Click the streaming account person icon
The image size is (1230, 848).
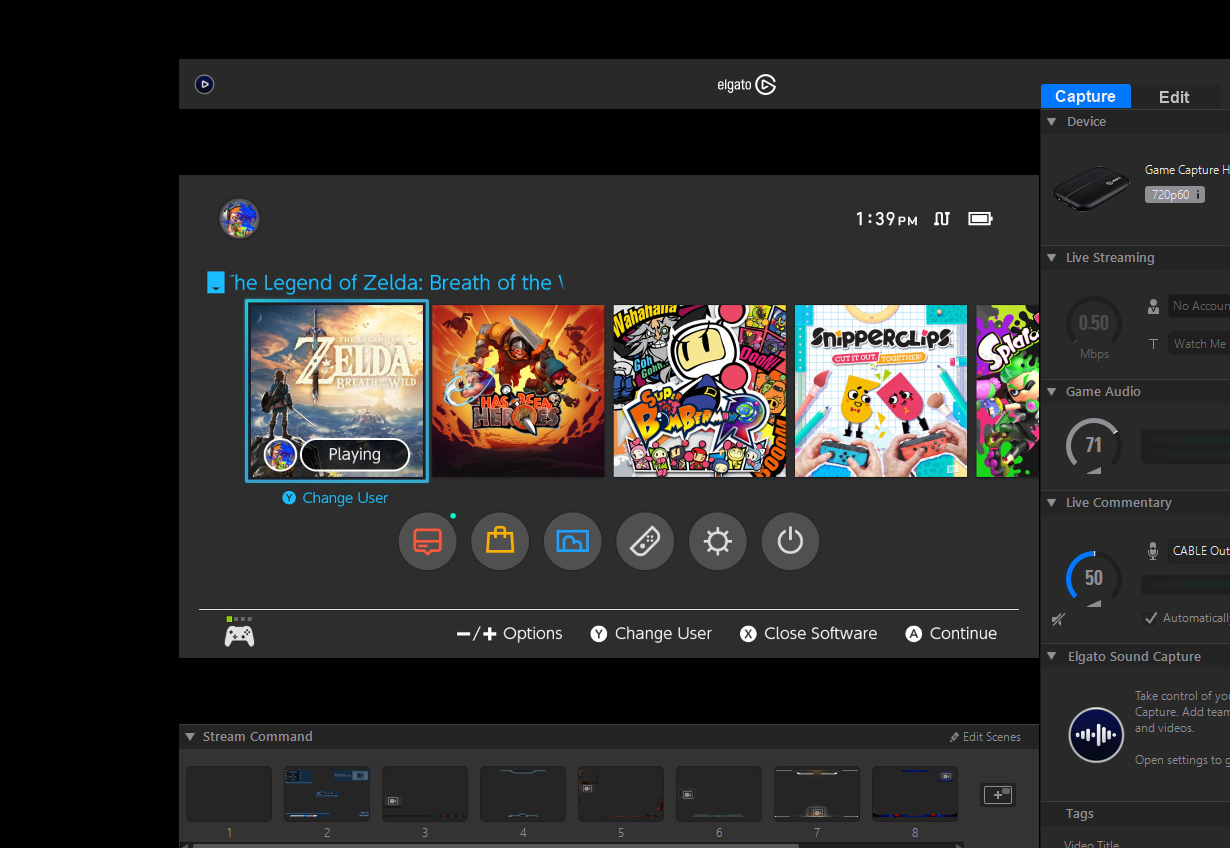pos(1153,306)
